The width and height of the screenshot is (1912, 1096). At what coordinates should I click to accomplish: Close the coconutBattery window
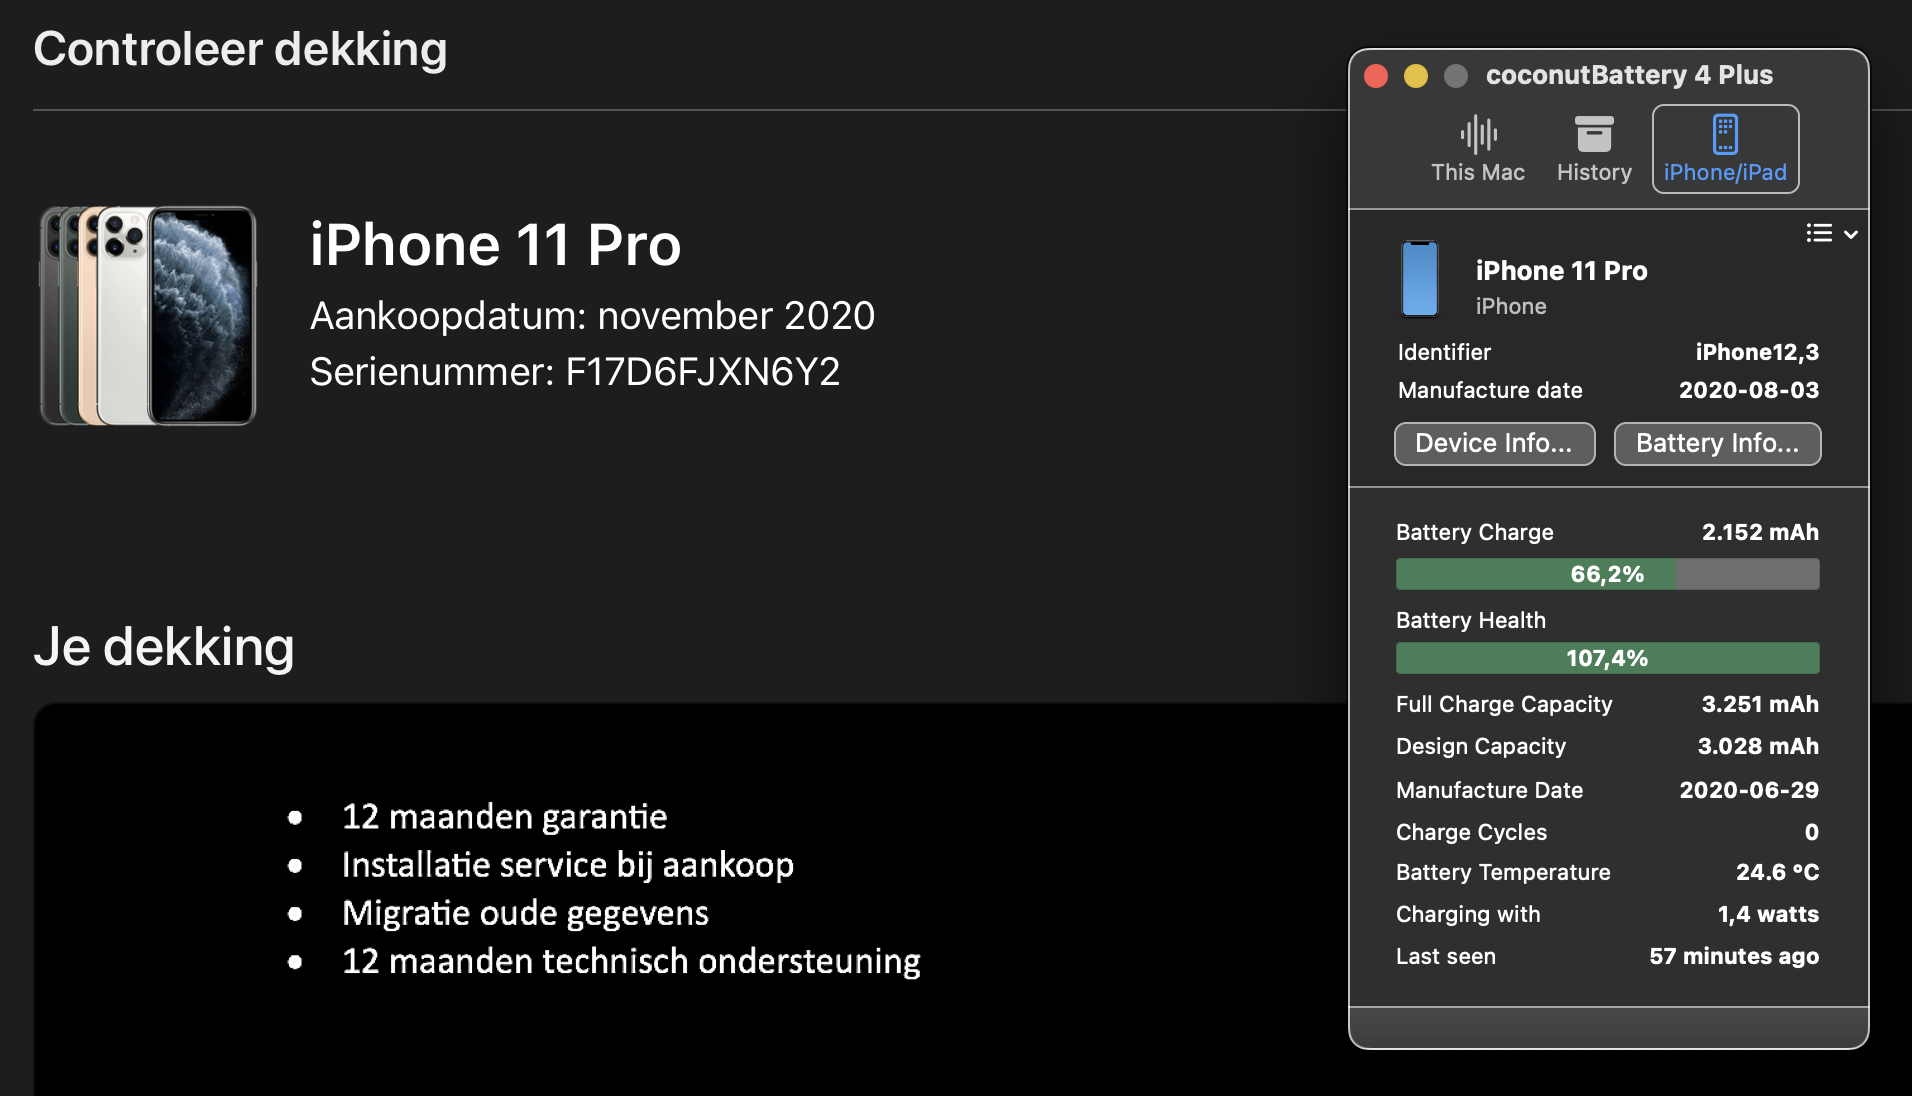click(x=1376, y=76)
